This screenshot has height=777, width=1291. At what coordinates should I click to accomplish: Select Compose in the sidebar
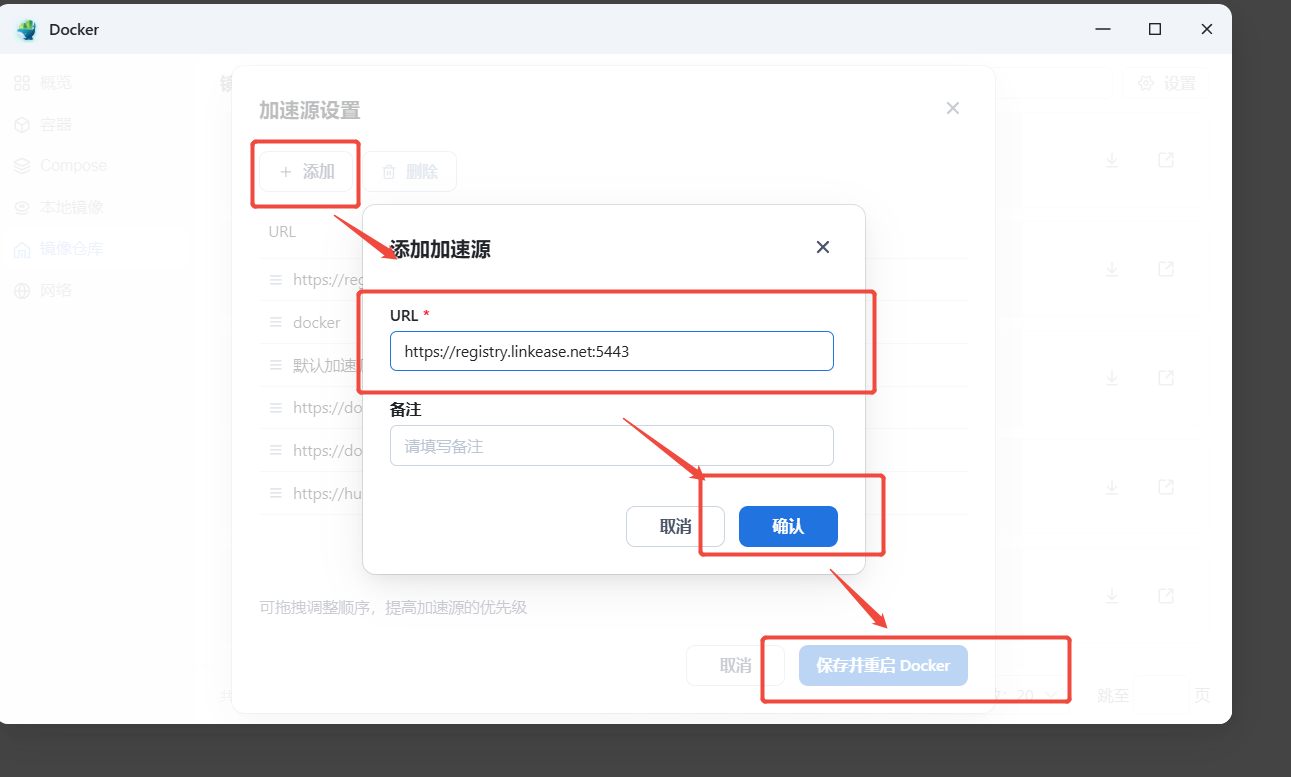tap(72, 166)
